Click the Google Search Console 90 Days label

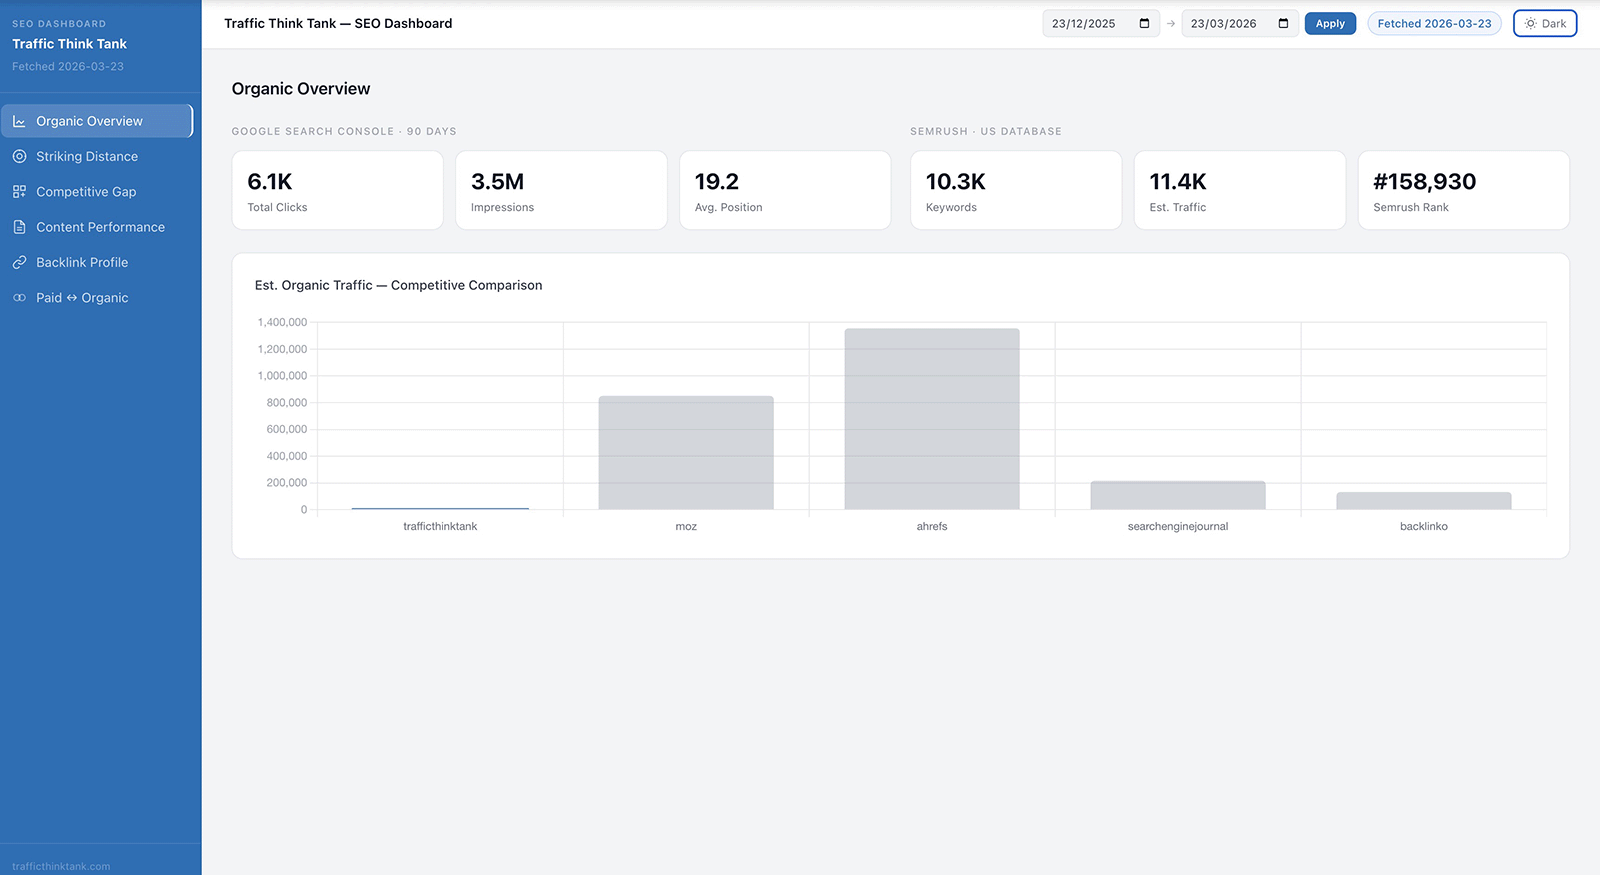pyautogui.click(x=344, y=131)
